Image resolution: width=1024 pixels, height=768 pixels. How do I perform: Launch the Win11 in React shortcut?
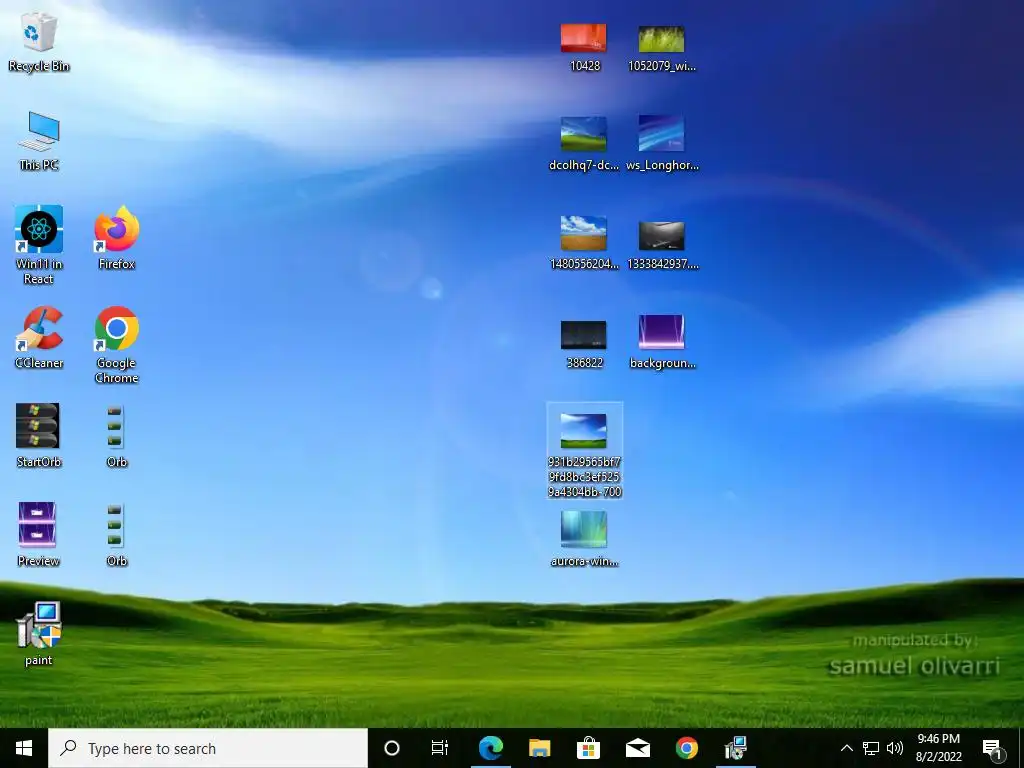pos(39,245)
